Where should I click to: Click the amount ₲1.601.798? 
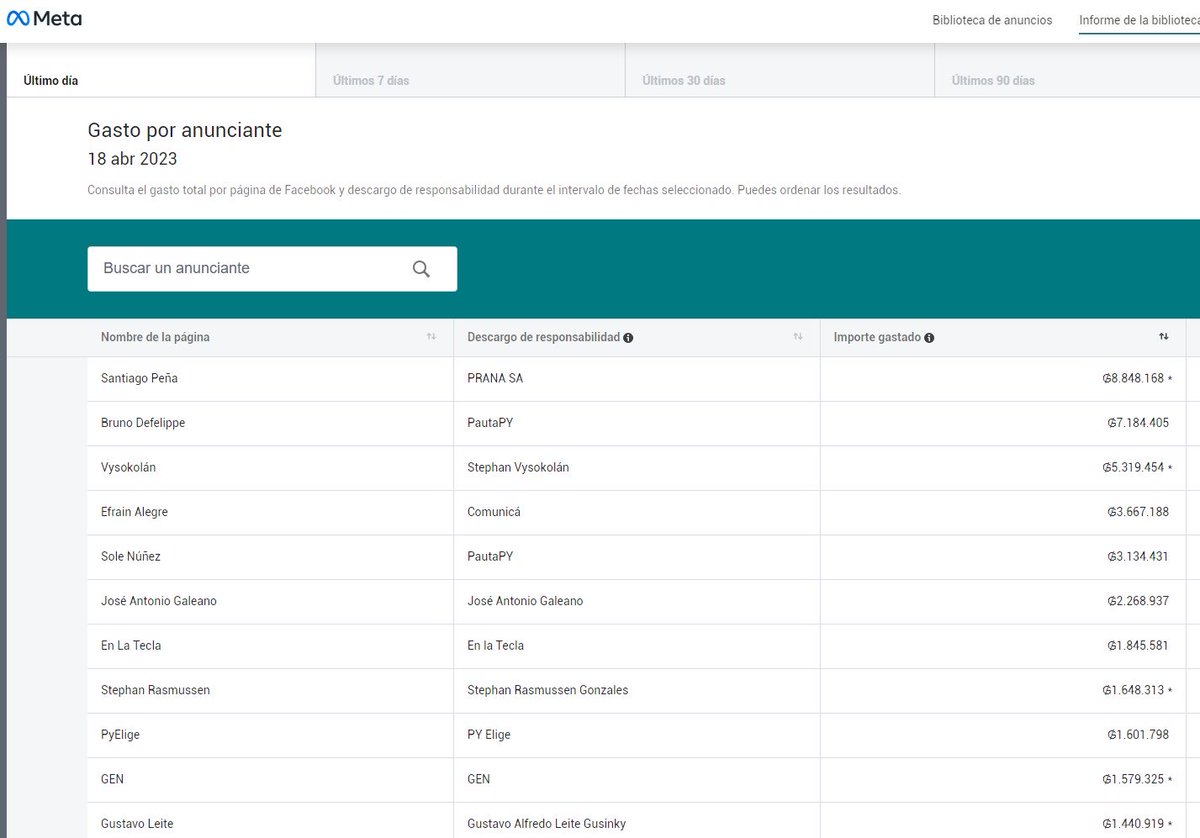(x=1138, y=735)
